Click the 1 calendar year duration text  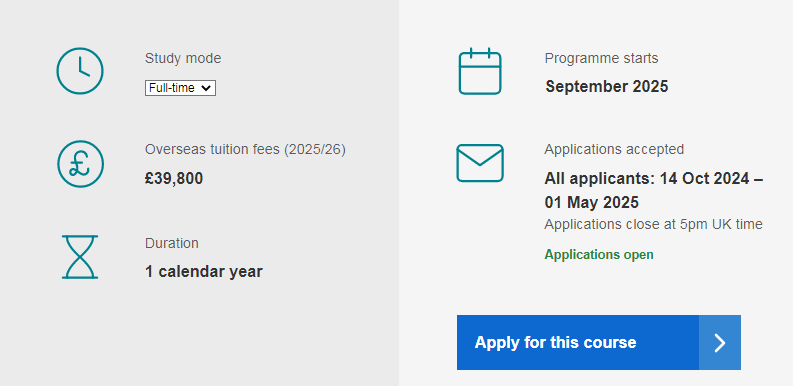[x=204, y=272]
